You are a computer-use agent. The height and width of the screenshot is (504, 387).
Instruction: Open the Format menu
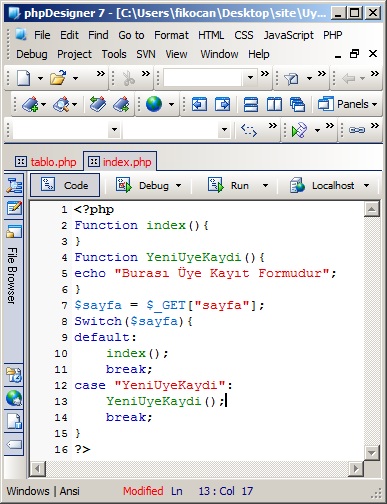(171, 35)
